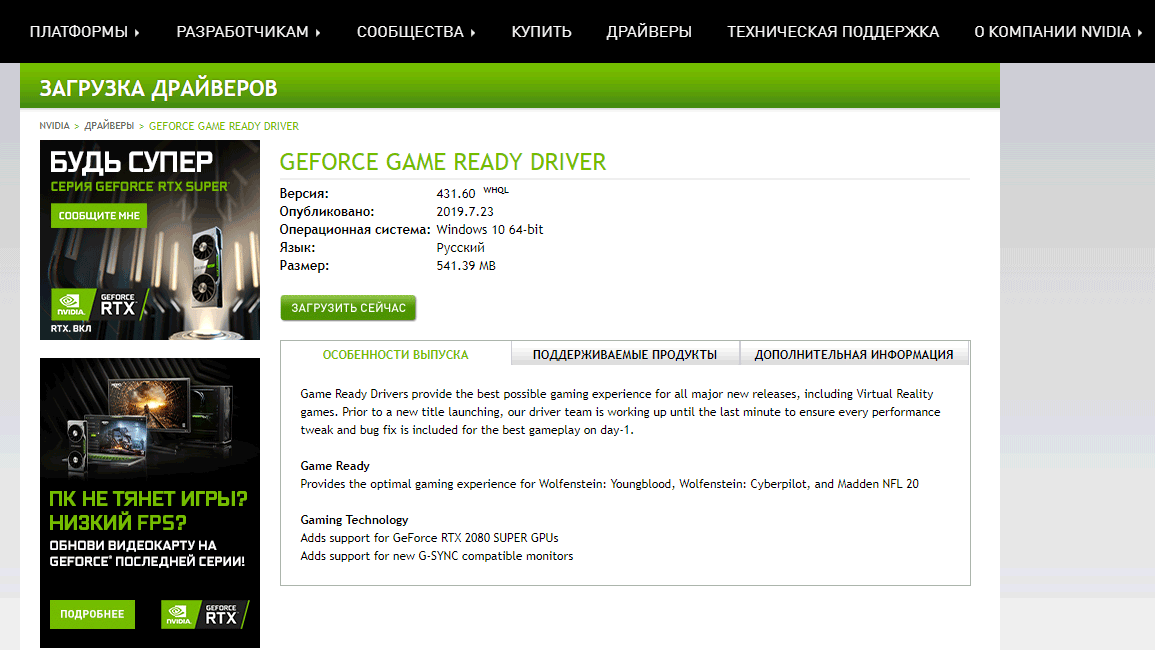The width and height of the screenshot is (1155, 650).
Task: Click the ЗАГРУЗИТЬ СЕЙЧАС download button
Action: click(348, 308)
